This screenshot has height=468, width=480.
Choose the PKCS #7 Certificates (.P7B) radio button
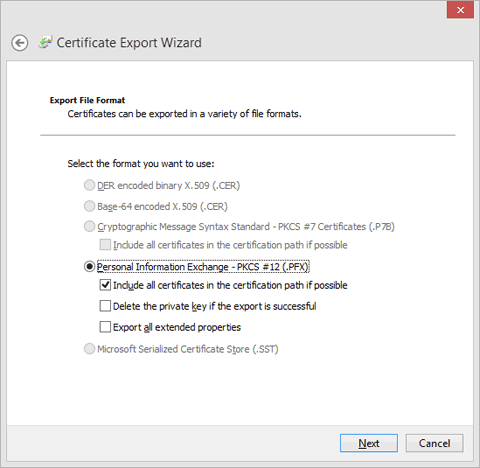click(89, 226)
